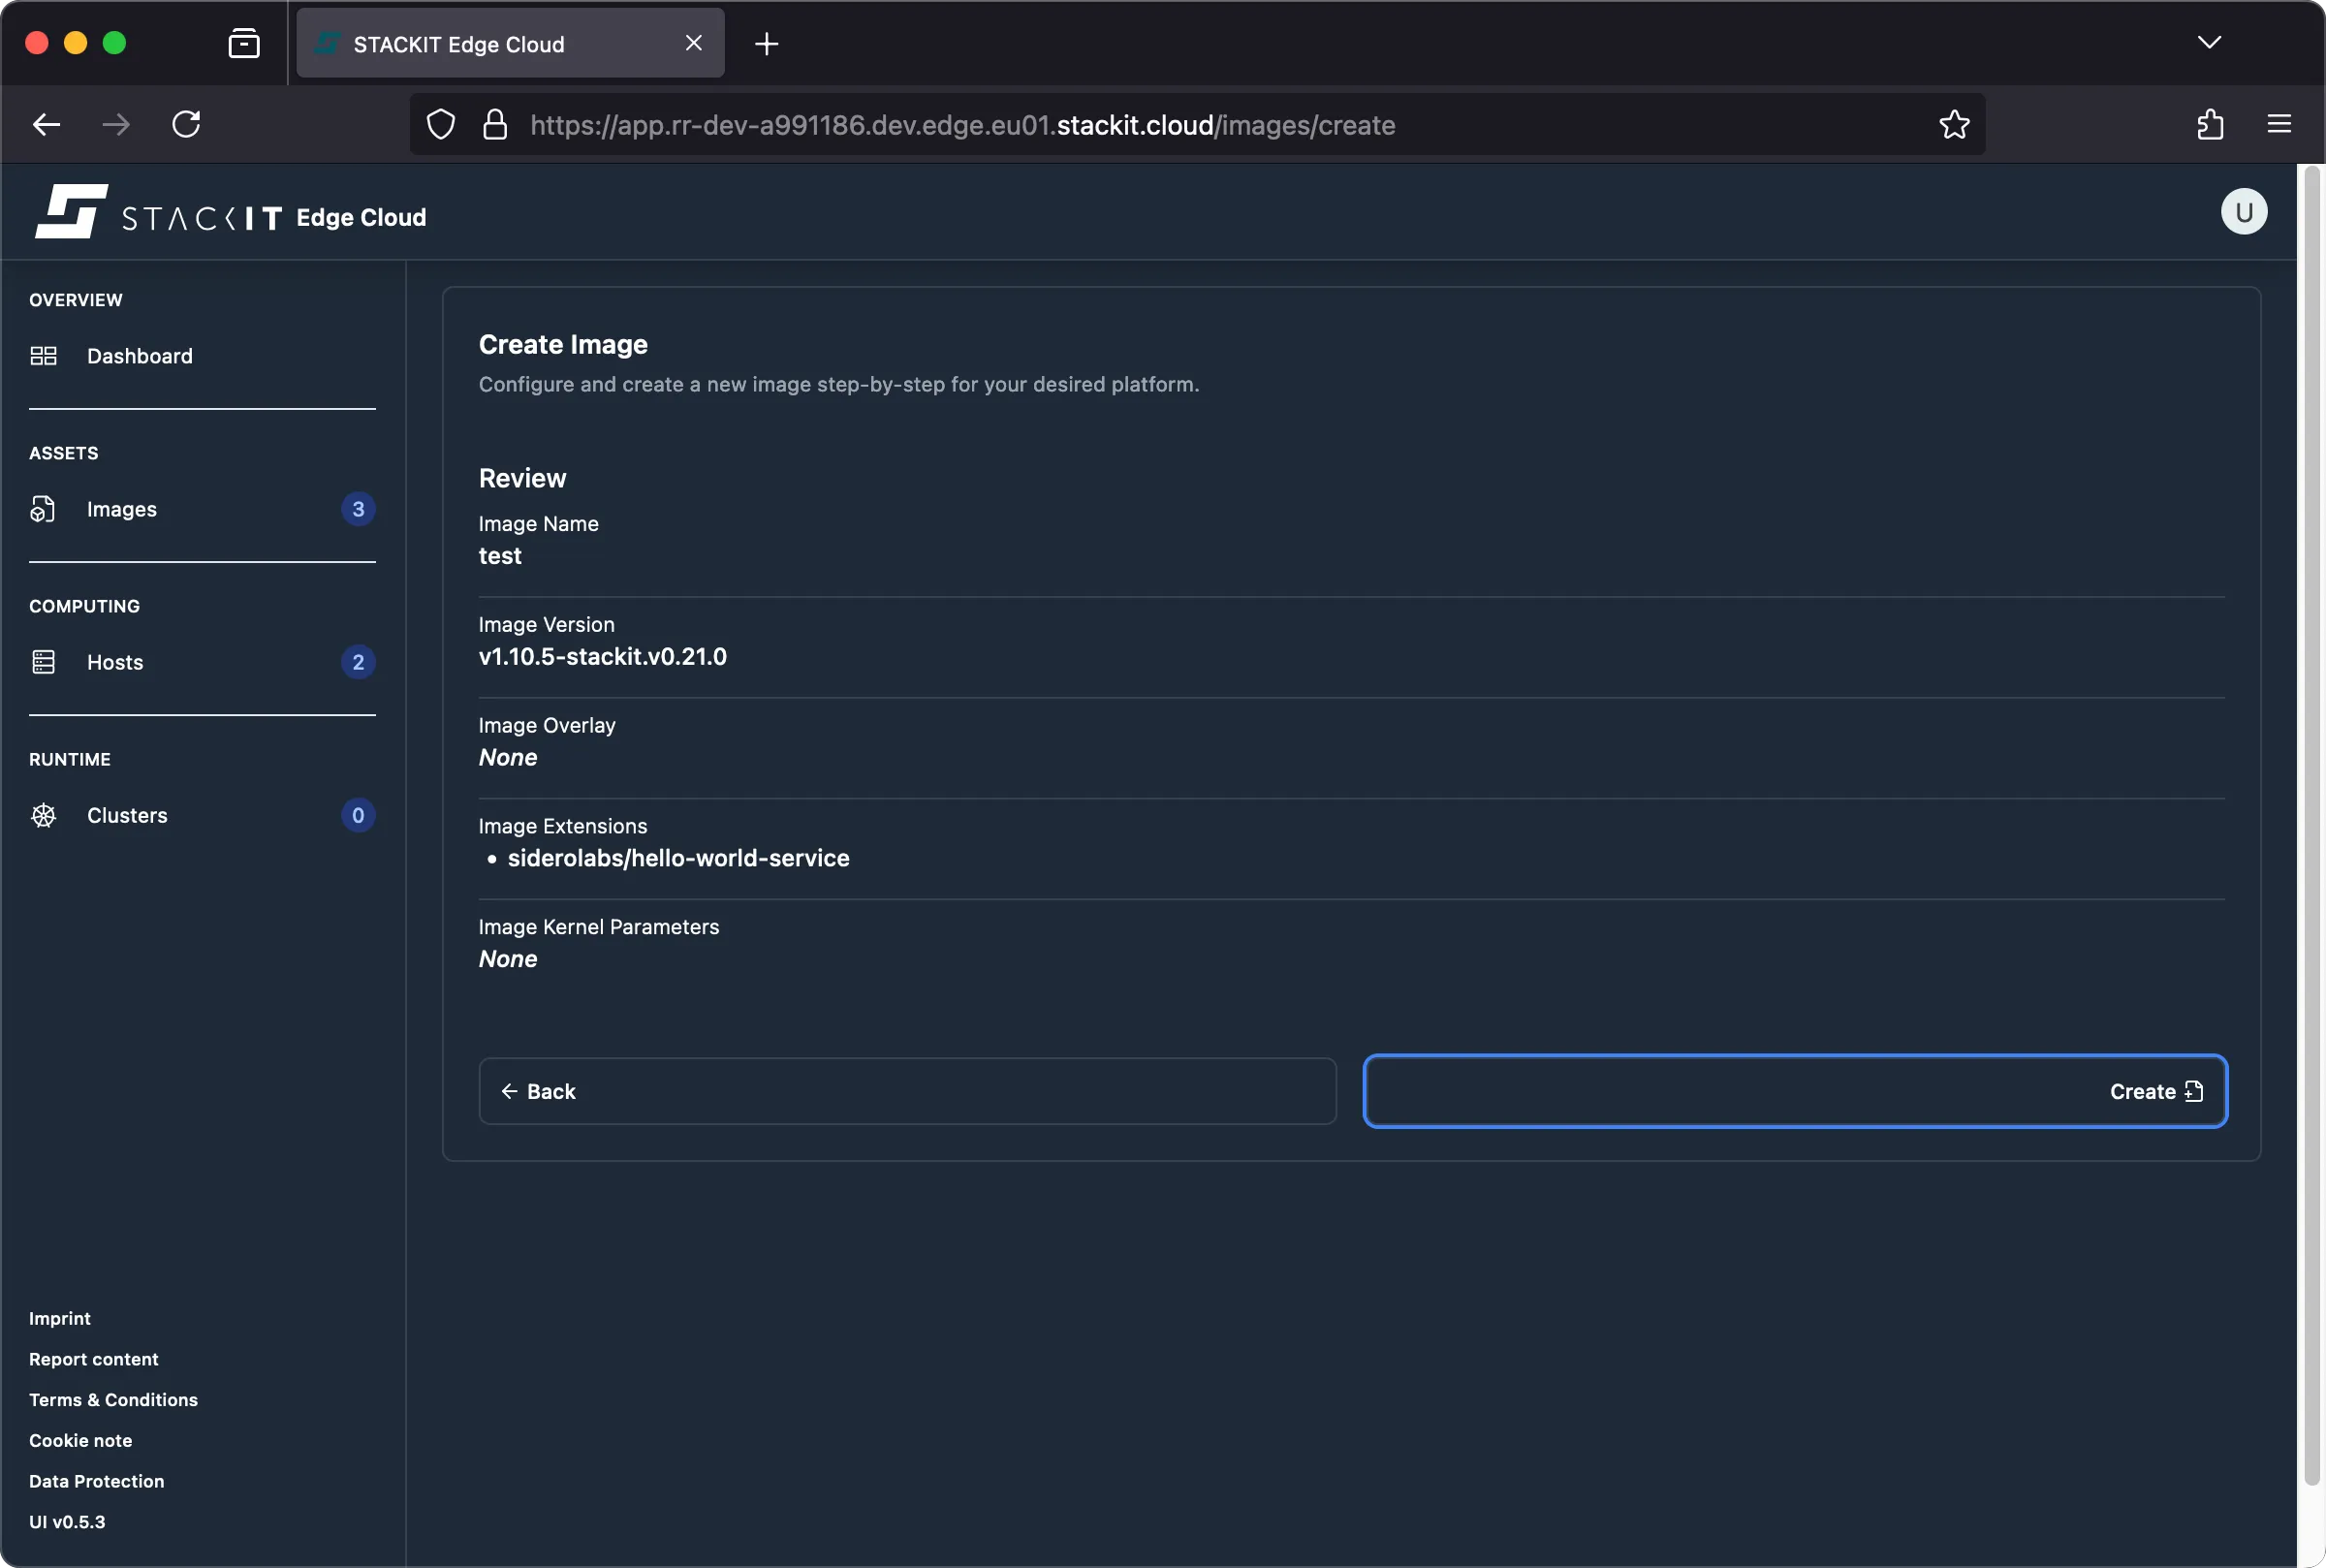2326x1568 pixels.
Task: Bookmark this page with the star icon
Action: (1953, 124)
